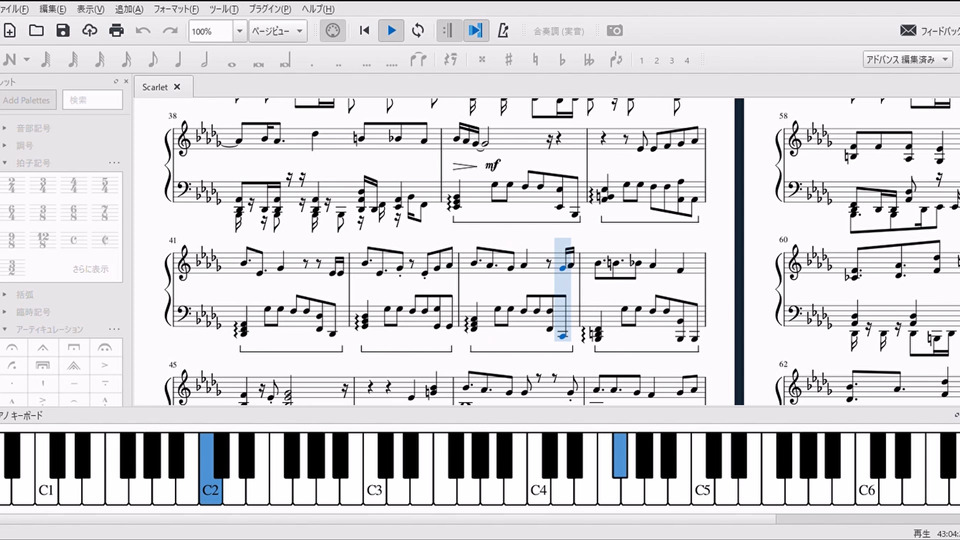Toggle MIDI input button

[x=332, y=31]
